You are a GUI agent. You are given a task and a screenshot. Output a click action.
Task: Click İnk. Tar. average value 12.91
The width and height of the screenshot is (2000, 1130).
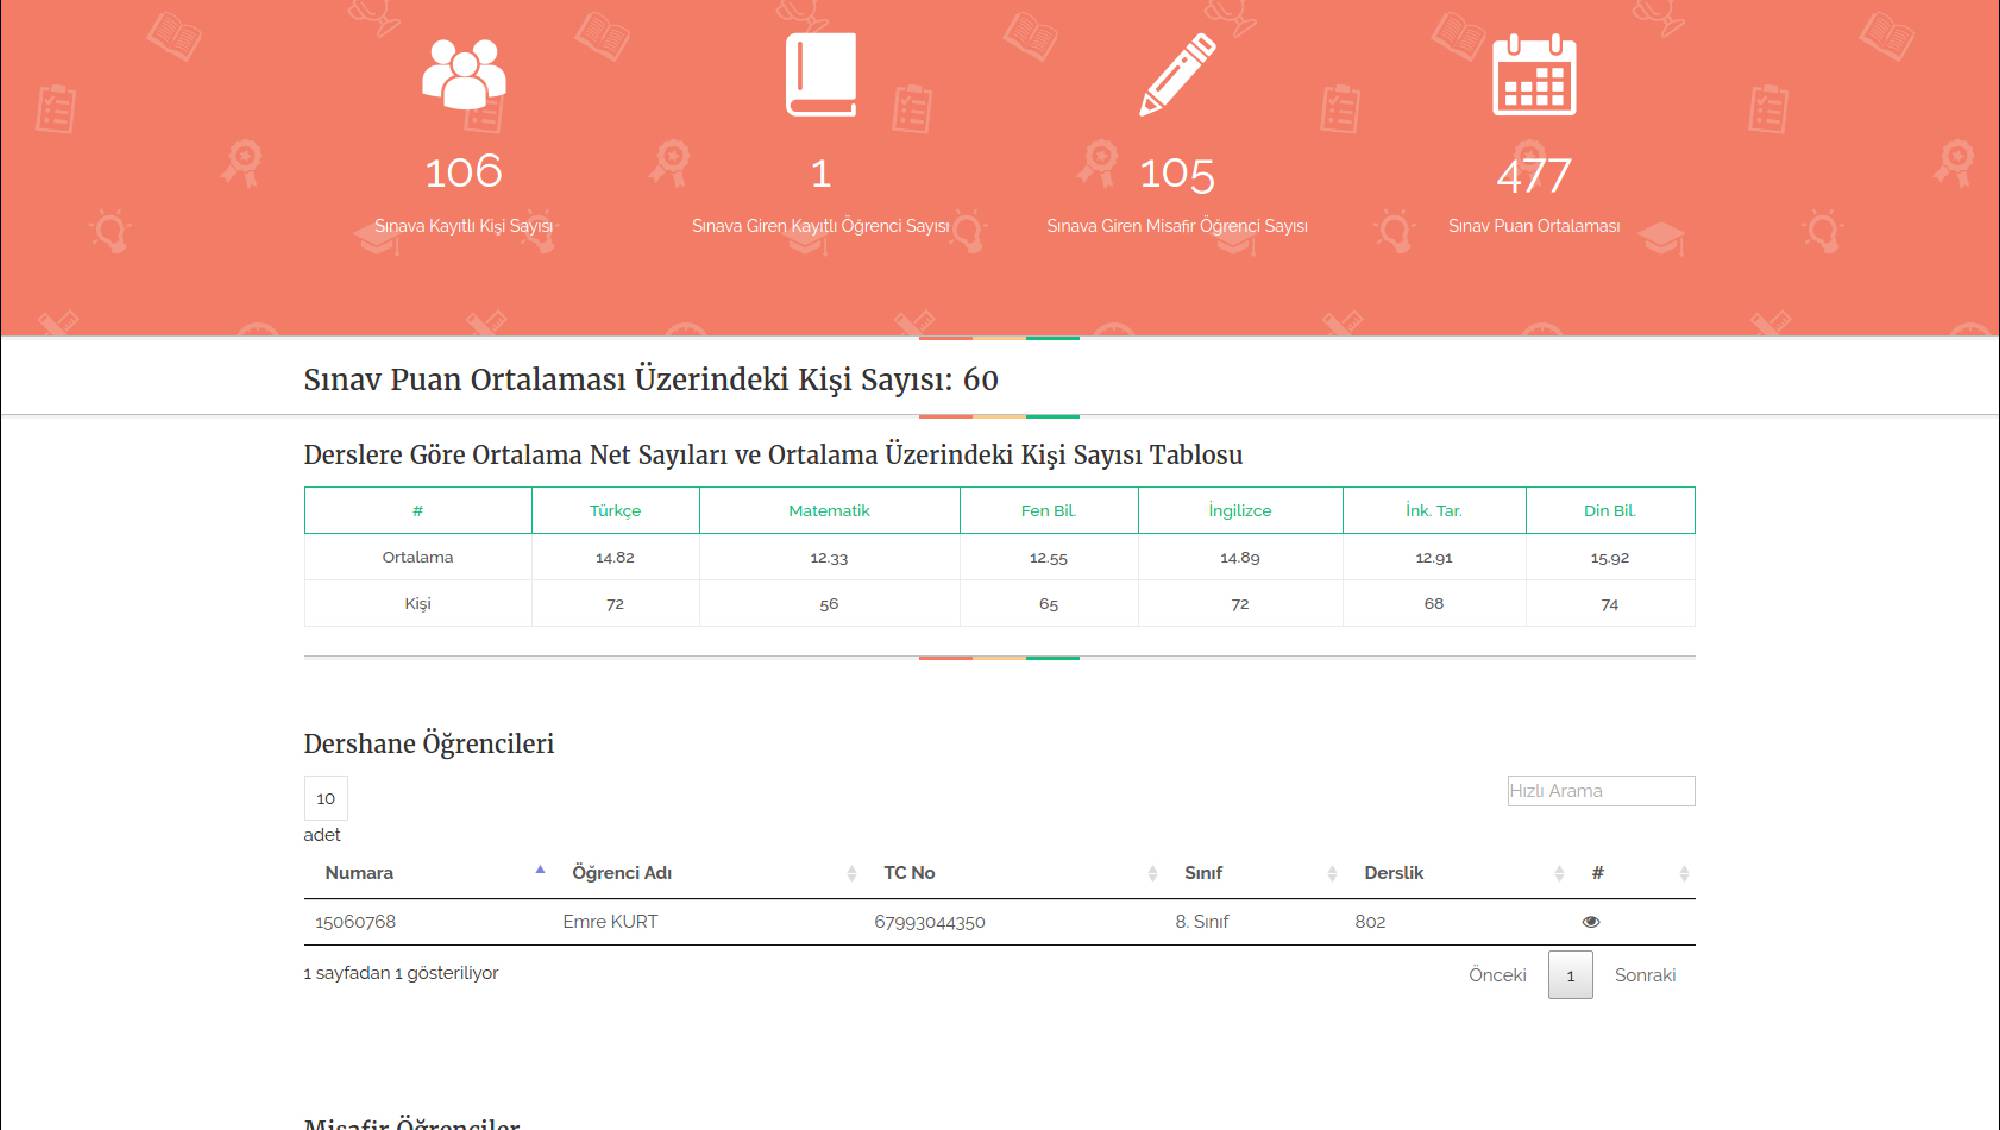(1434, 558)
